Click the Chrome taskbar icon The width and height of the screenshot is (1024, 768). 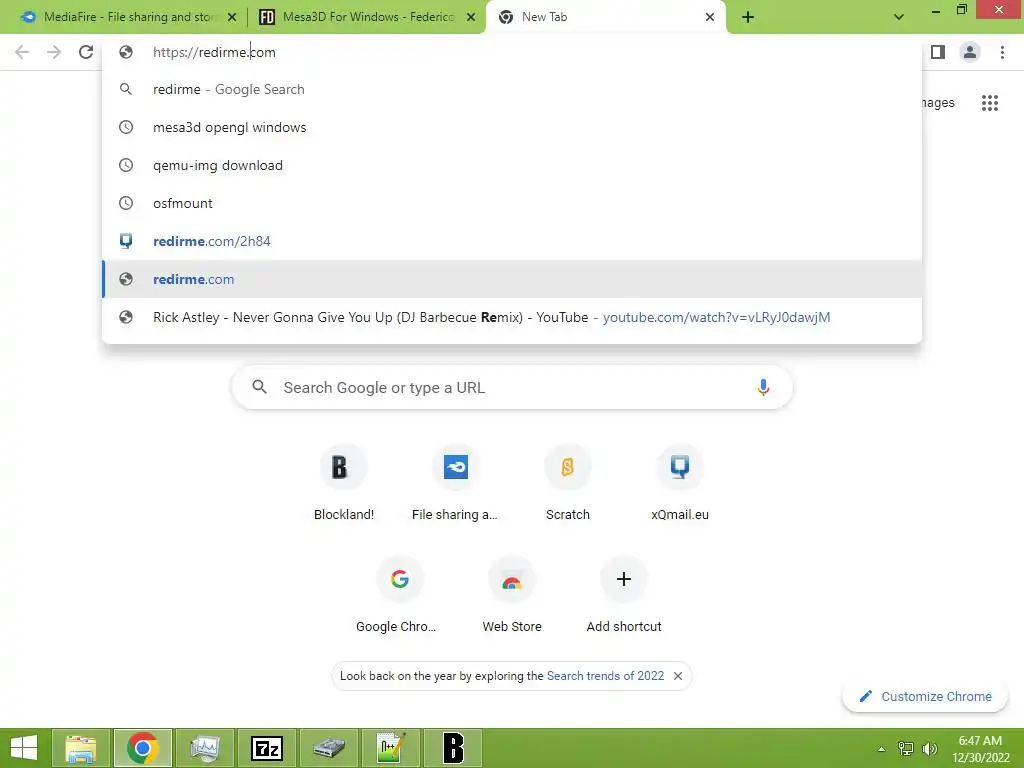tap(143, 748)
